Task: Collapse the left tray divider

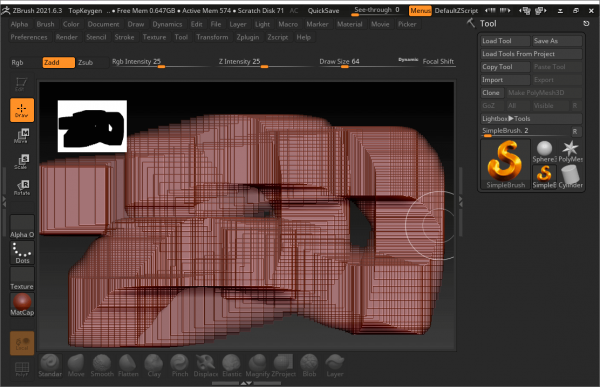Action: (4, 203)
